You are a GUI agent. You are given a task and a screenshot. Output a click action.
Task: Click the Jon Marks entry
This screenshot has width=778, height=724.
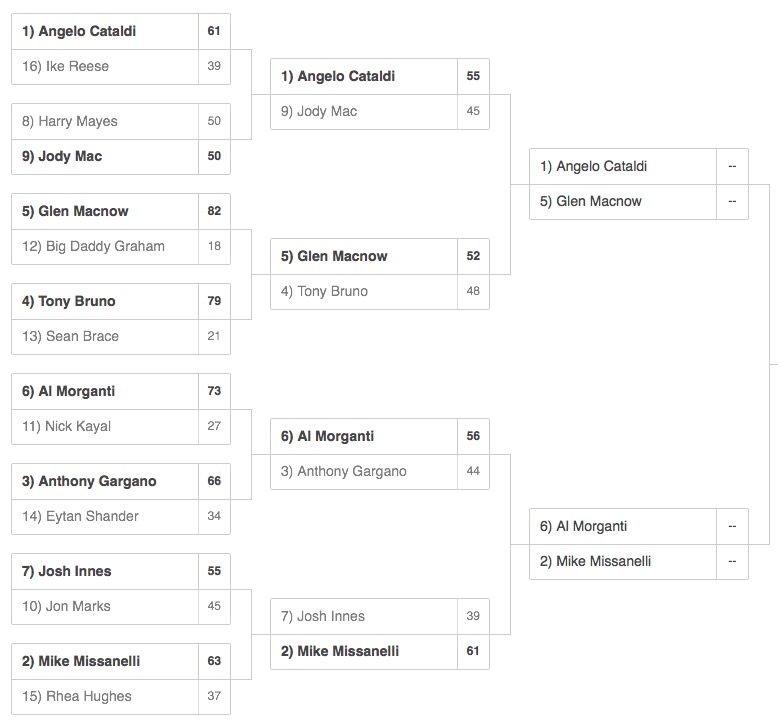tap(121, 606)
